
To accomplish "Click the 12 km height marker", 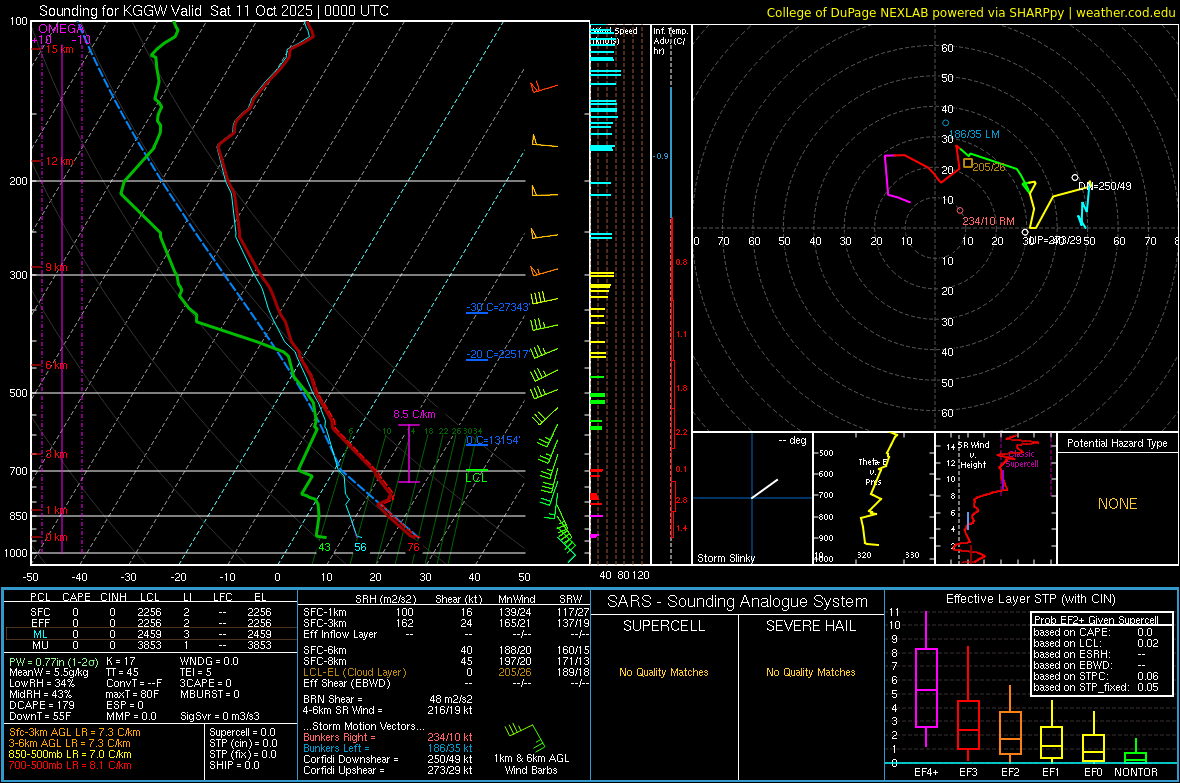I will point(59,161).
